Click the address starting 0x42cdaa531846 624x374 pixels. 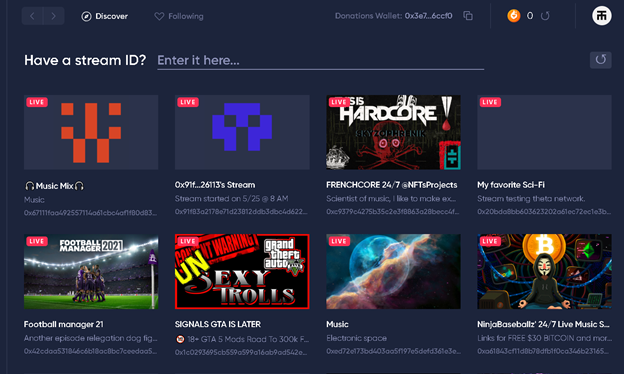(x=90, y=351)
